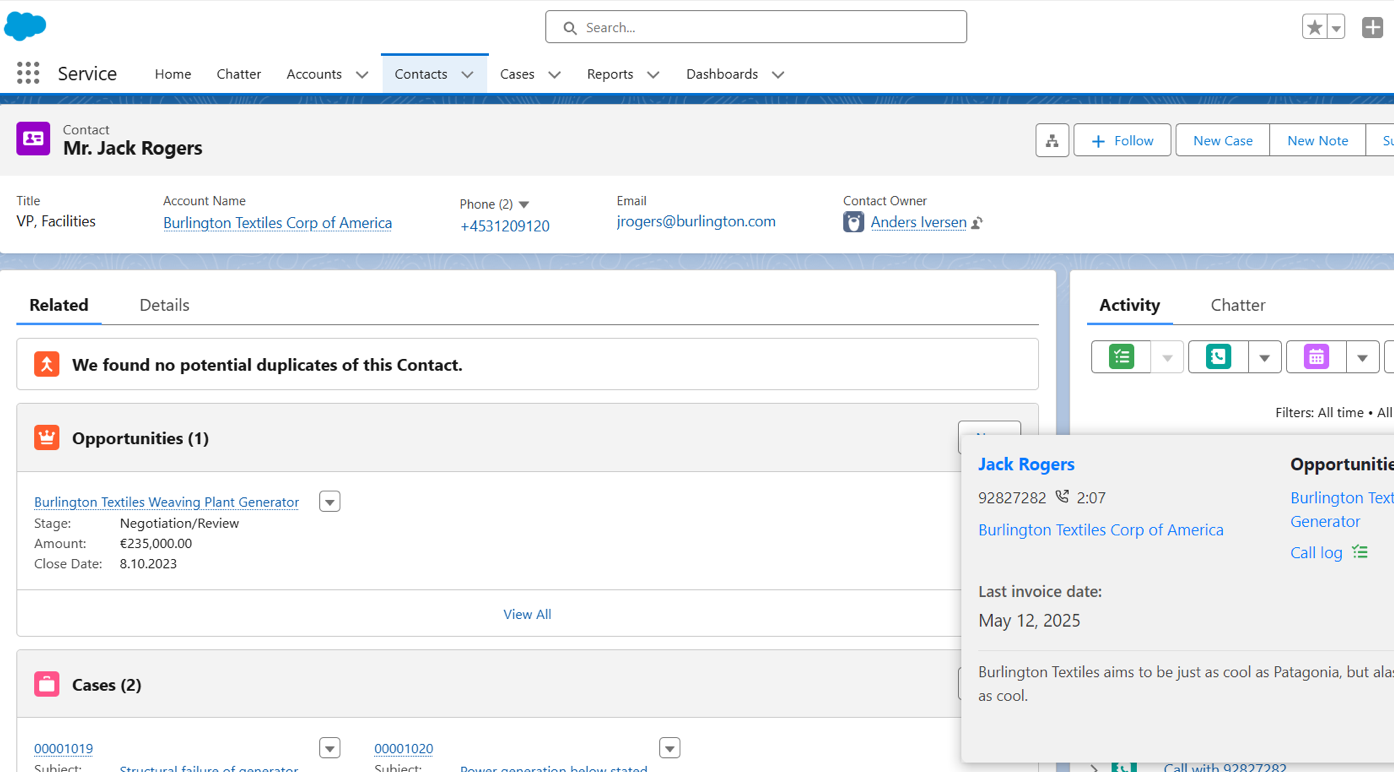Open Burlington Textiles Weaving Plant Generator opportunity

pos(166,502)
